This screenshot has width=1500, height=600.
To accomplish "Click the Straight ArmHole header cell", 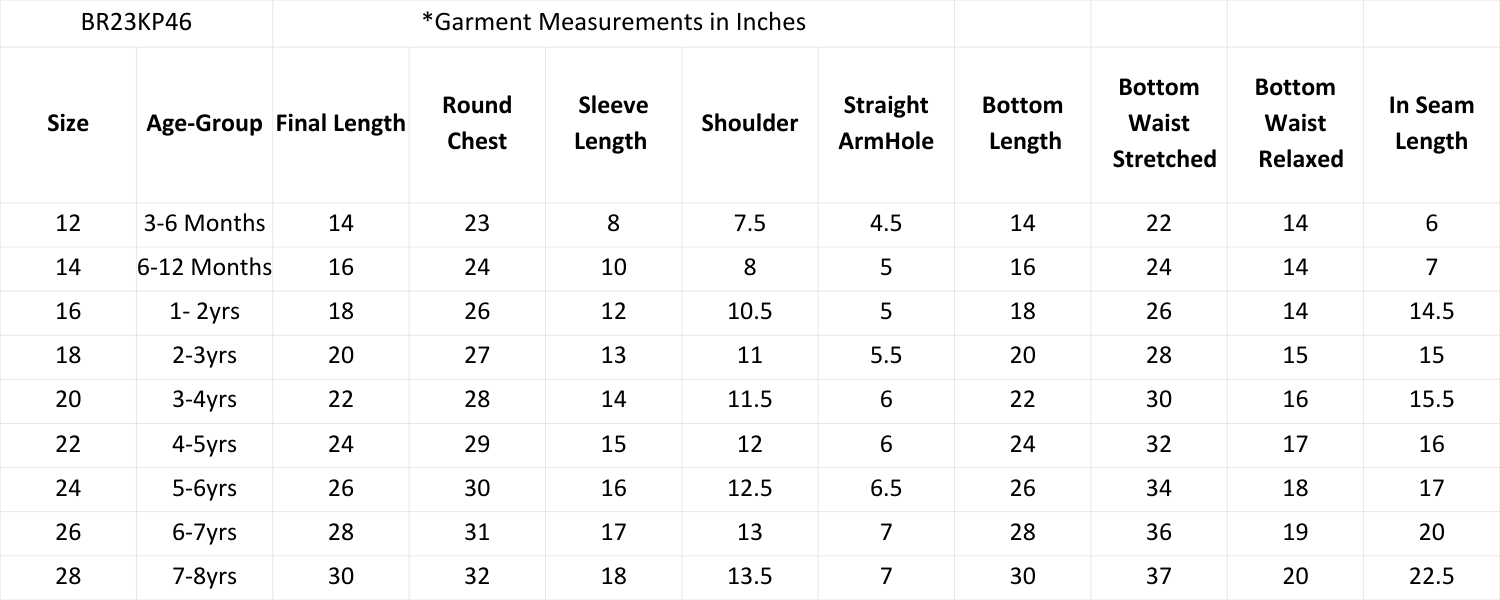I will (886, 124).
